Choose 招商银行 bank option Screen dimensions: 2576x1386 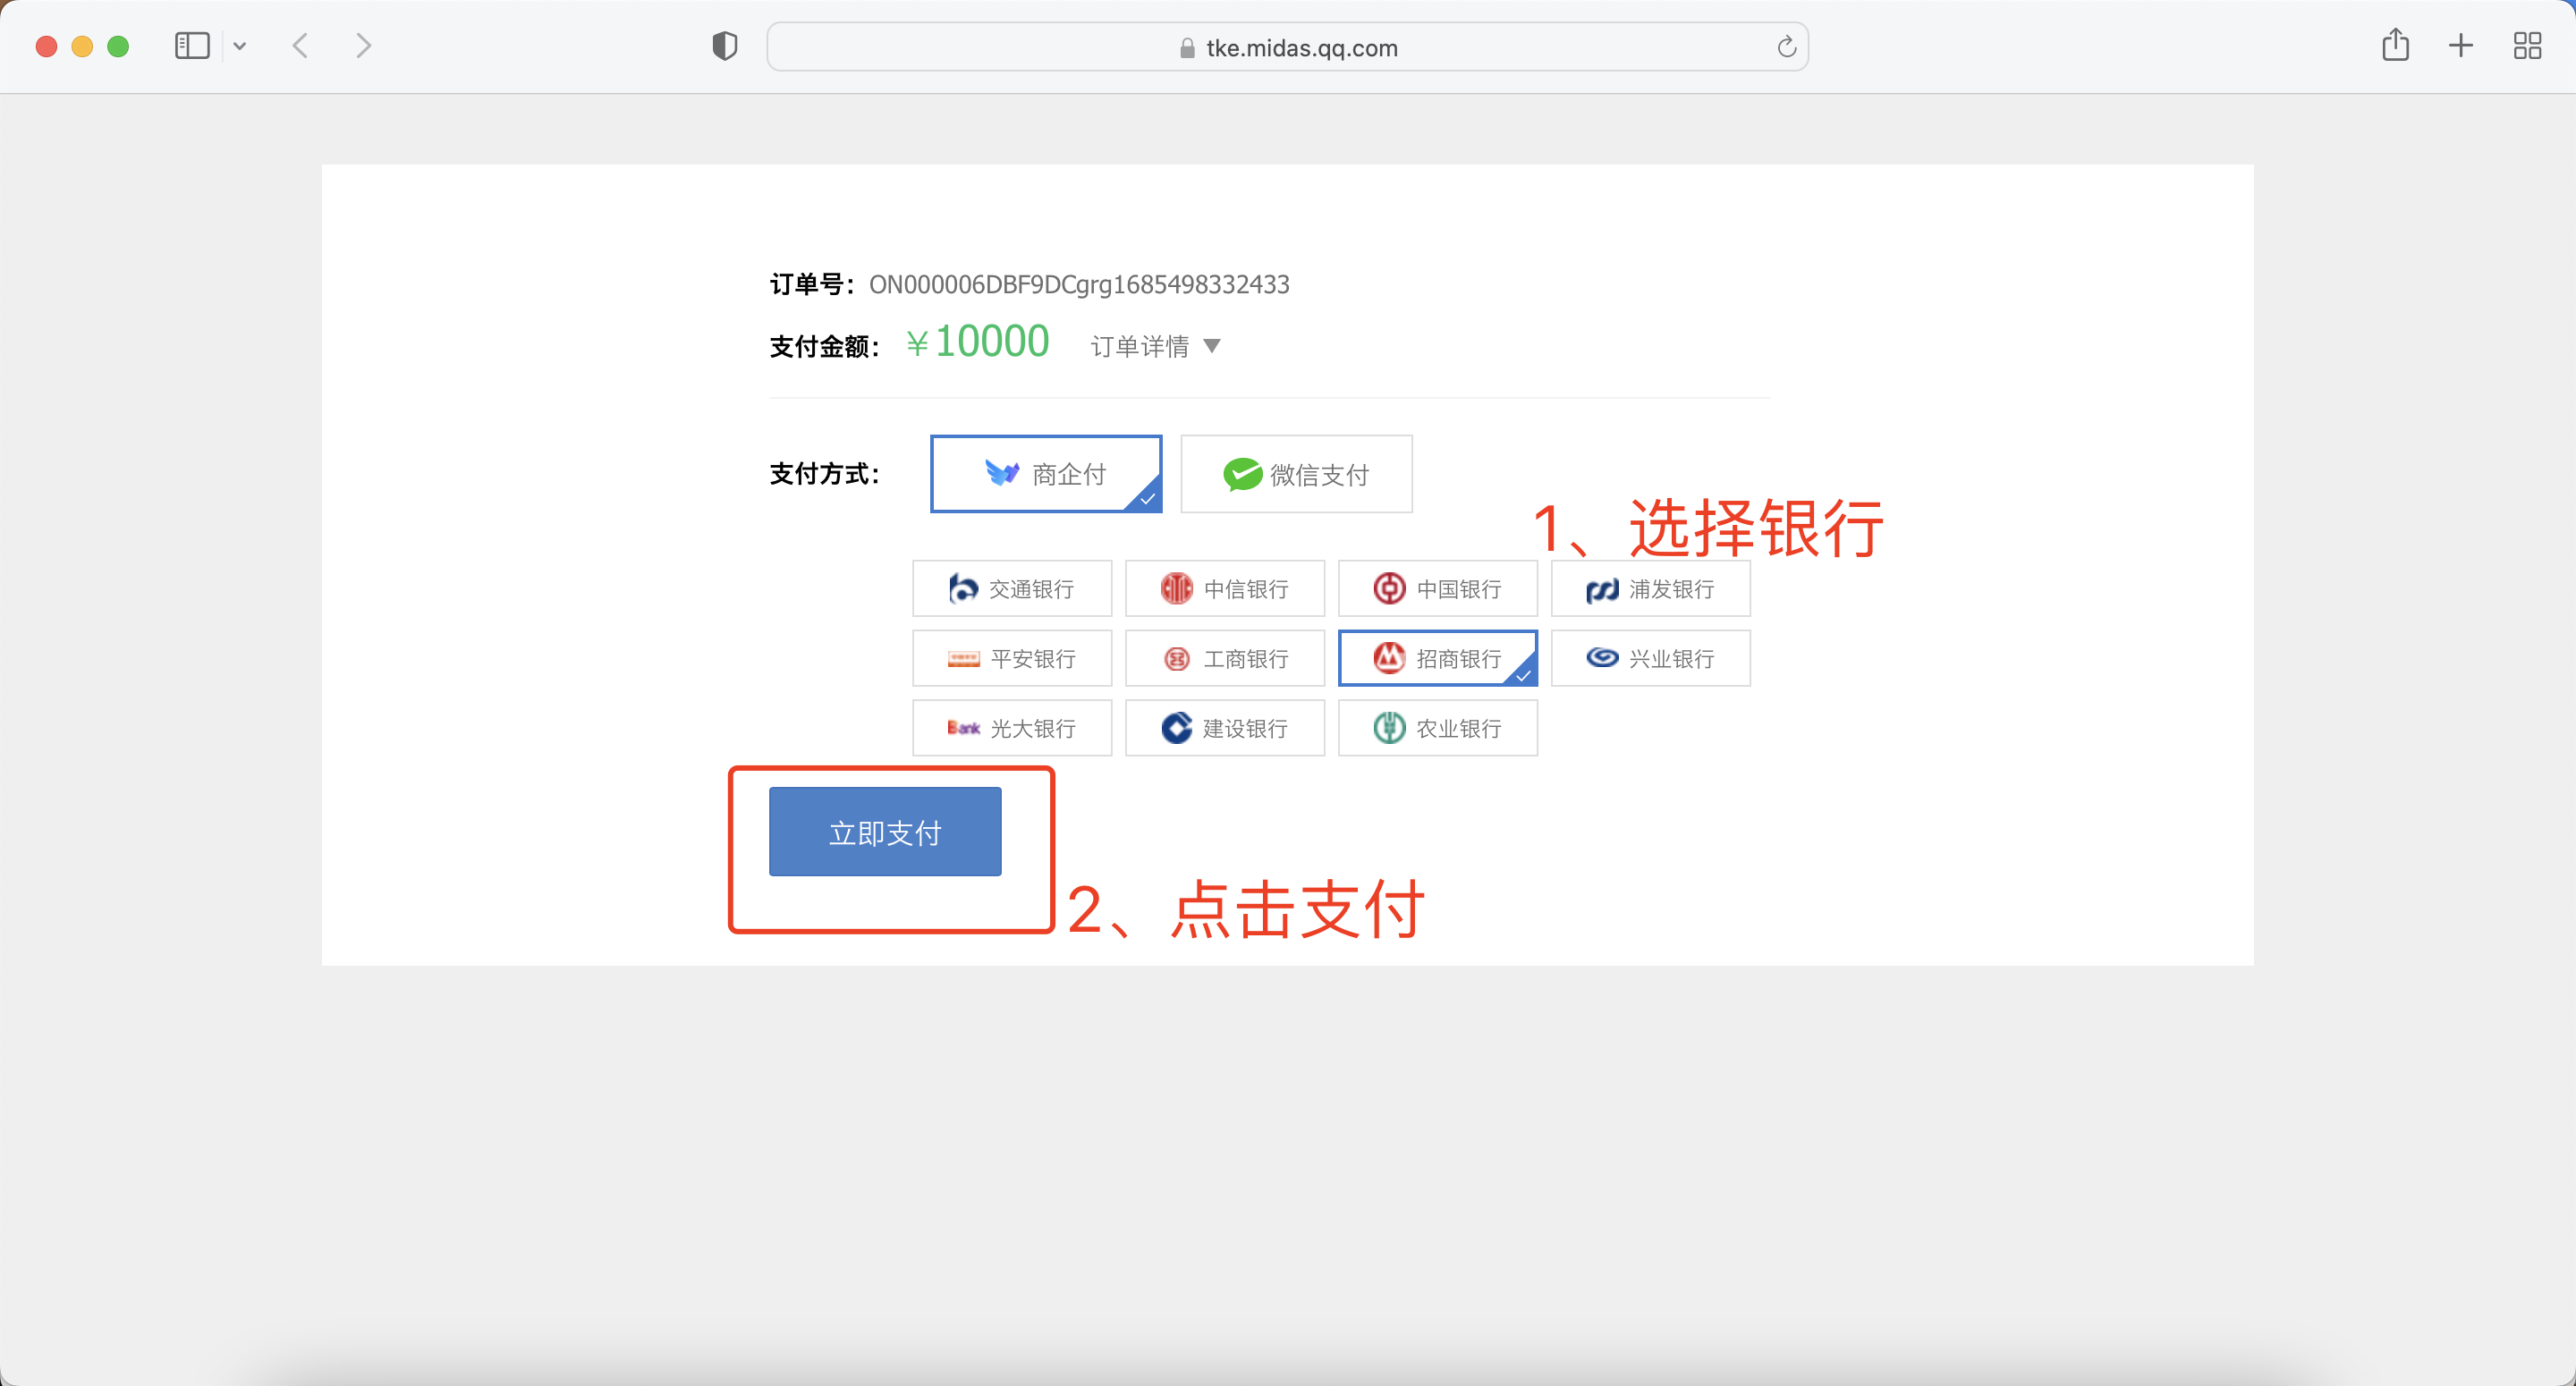1437,658
